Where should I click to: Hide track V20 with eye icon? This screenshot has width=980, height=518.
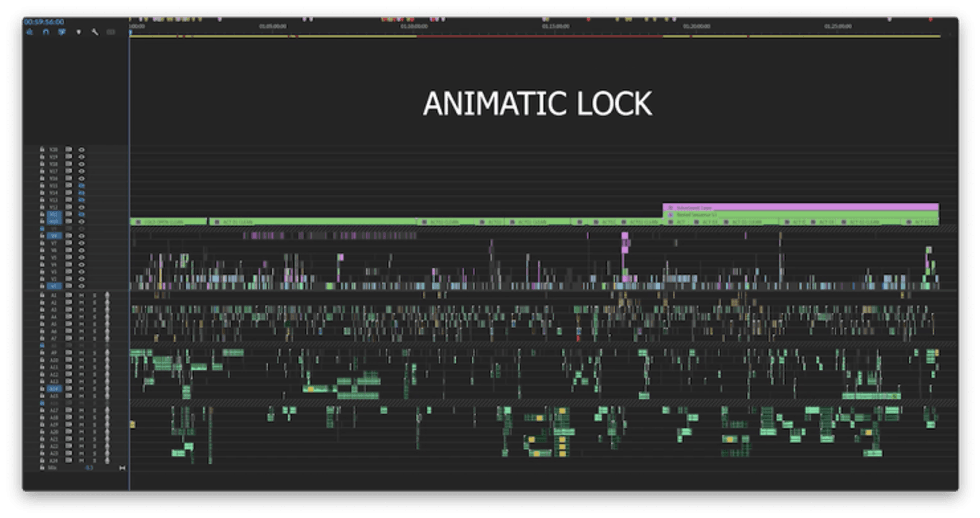81,149
